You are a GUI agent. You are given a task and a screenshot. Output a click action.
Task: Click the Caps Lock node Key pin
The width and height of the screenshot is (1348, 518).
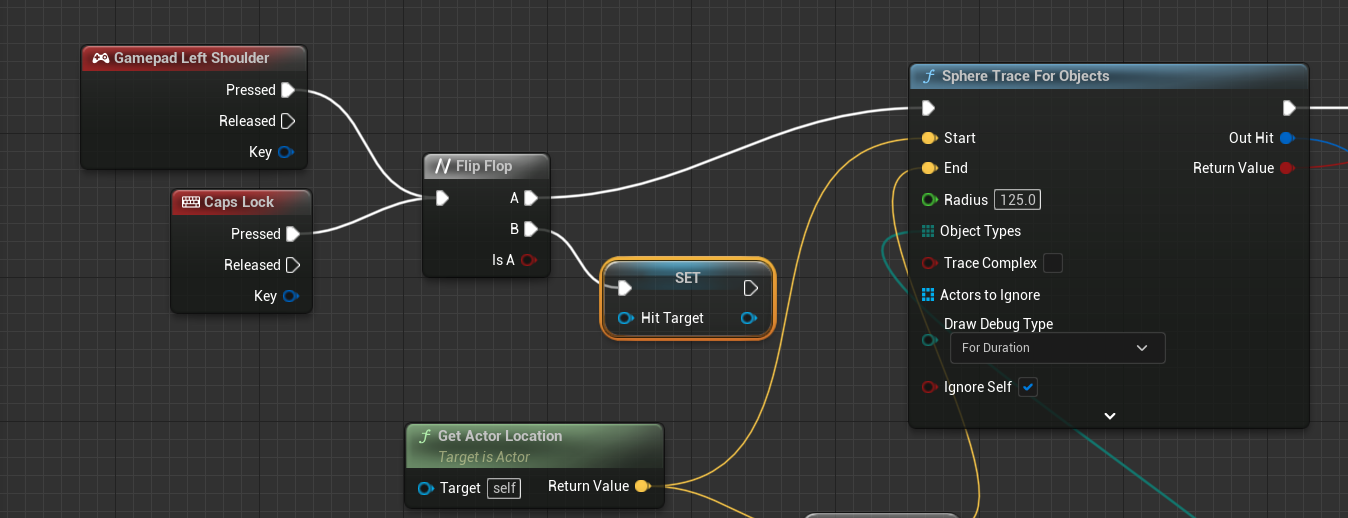point(290,296)
